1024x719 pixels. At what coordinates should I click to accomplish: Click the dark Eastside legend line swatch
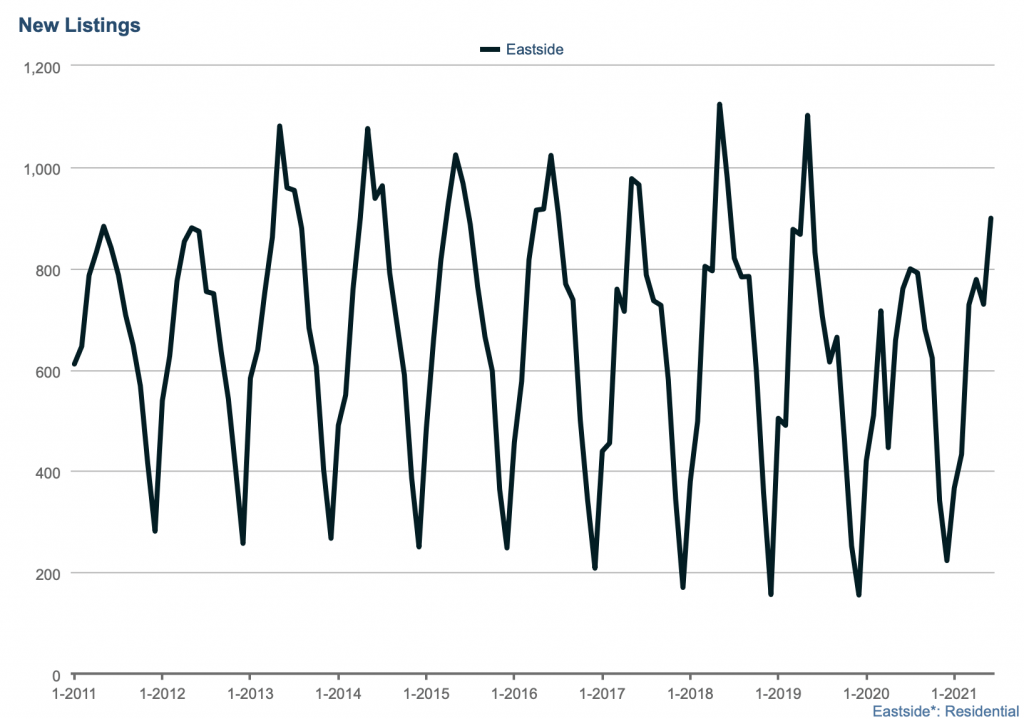[x=490, y=49]
